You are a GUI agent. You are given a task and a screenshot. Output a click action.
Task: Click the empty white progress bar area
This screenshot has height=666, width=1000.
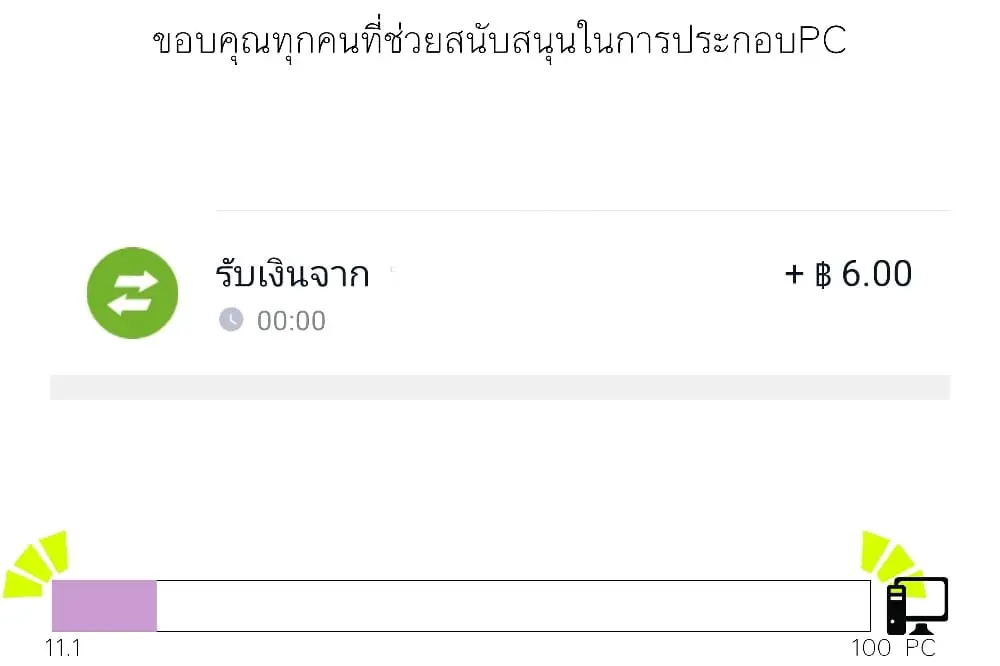[x=512, y=606]
